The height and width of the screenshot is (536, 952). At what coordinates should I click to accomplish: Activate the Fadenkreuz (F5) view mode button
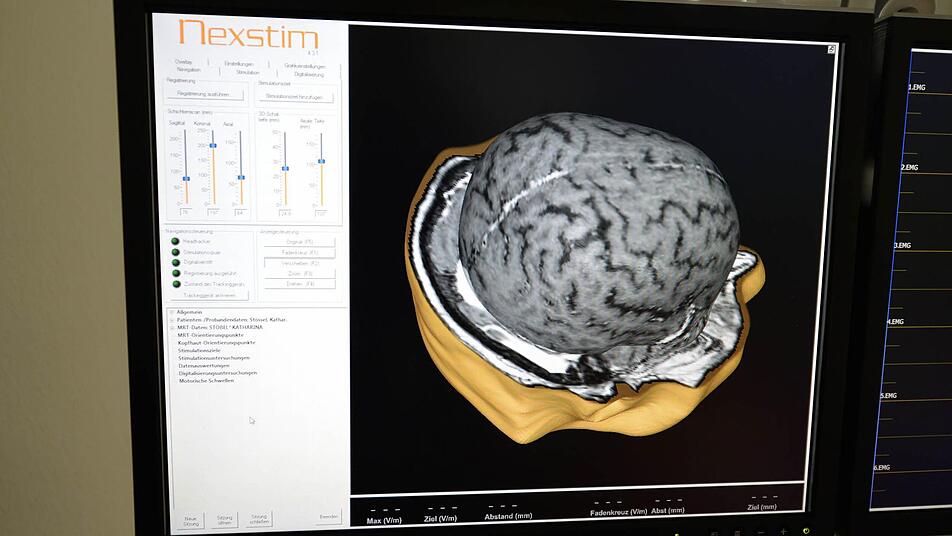pos(300,252)
